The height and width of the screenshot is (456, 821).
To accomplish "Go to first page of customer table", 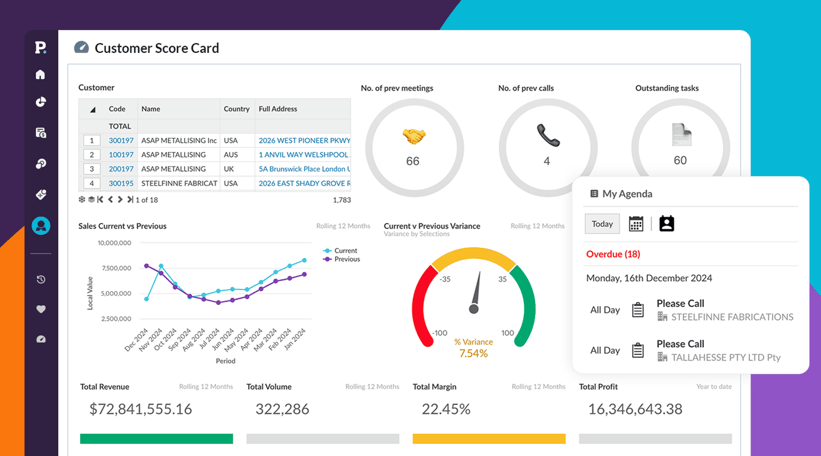I will [x=100, y=199].
